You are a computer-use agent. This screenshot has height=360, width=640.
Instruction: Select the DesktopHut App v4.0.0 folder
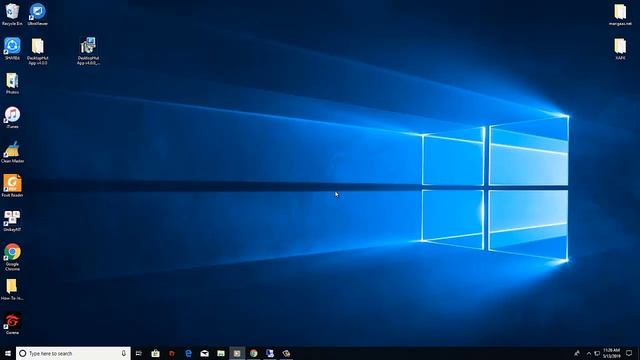[38, 51]
